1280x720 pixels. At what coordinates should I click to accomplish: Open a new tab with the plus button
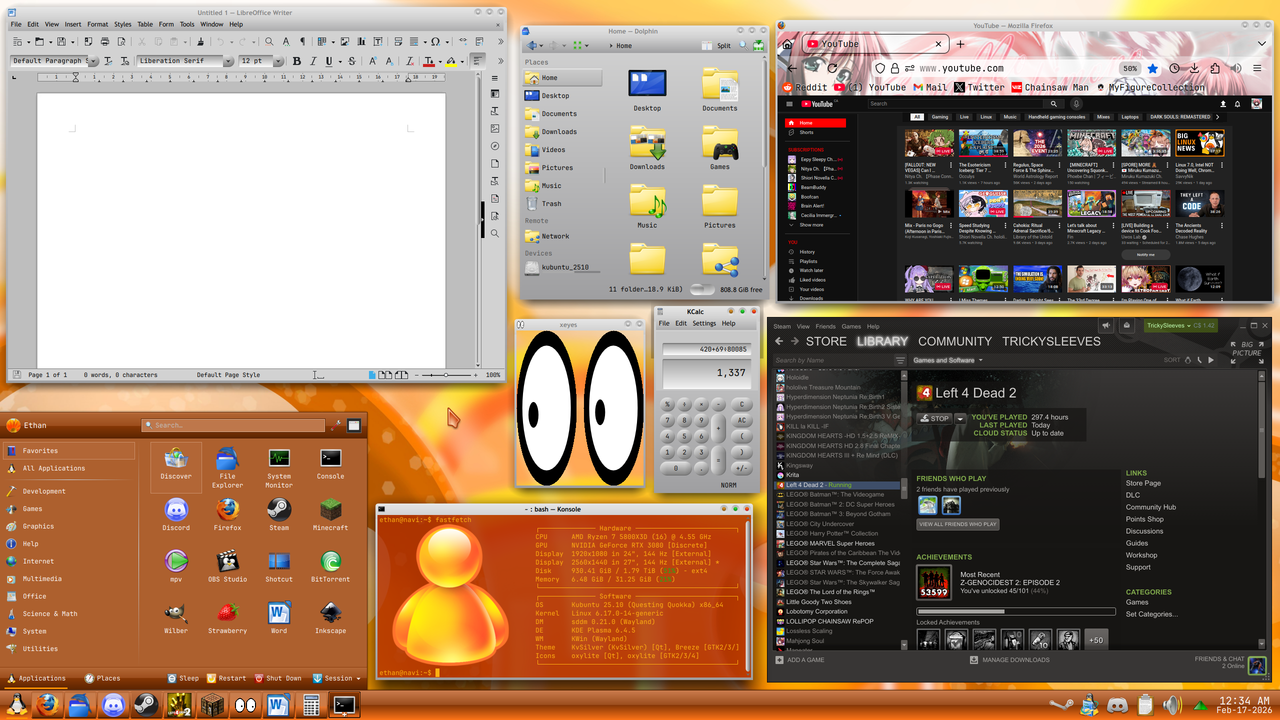[960, 44]
